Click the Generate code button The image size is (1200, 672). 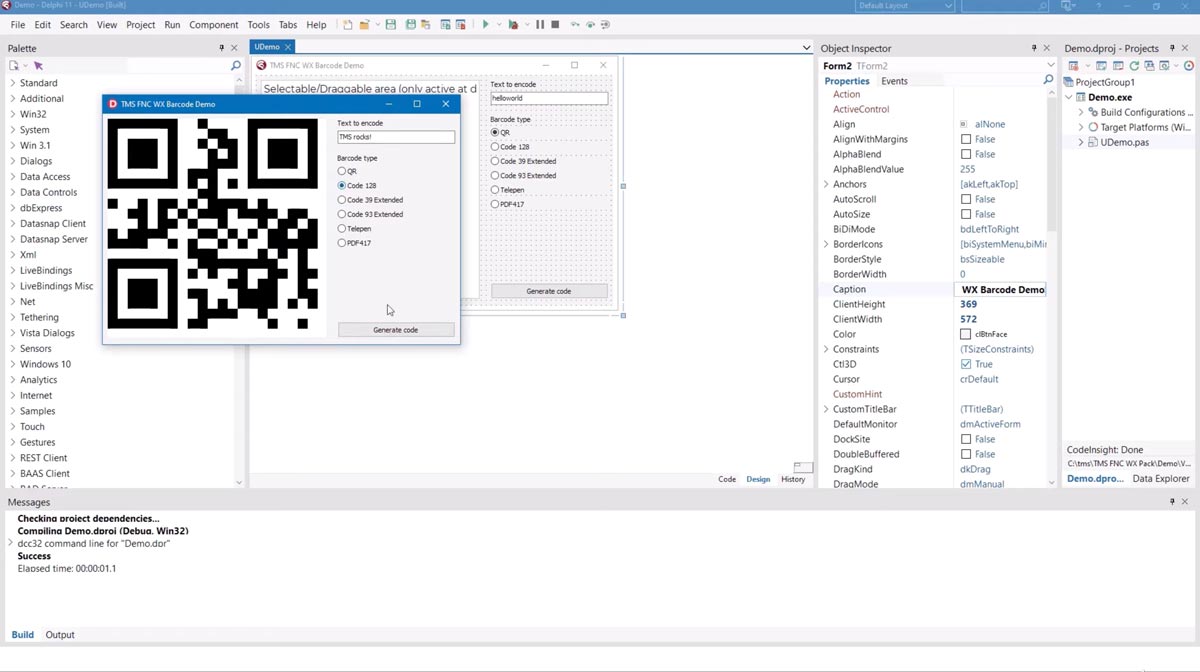pyautogui.click(x=395, y=330)
